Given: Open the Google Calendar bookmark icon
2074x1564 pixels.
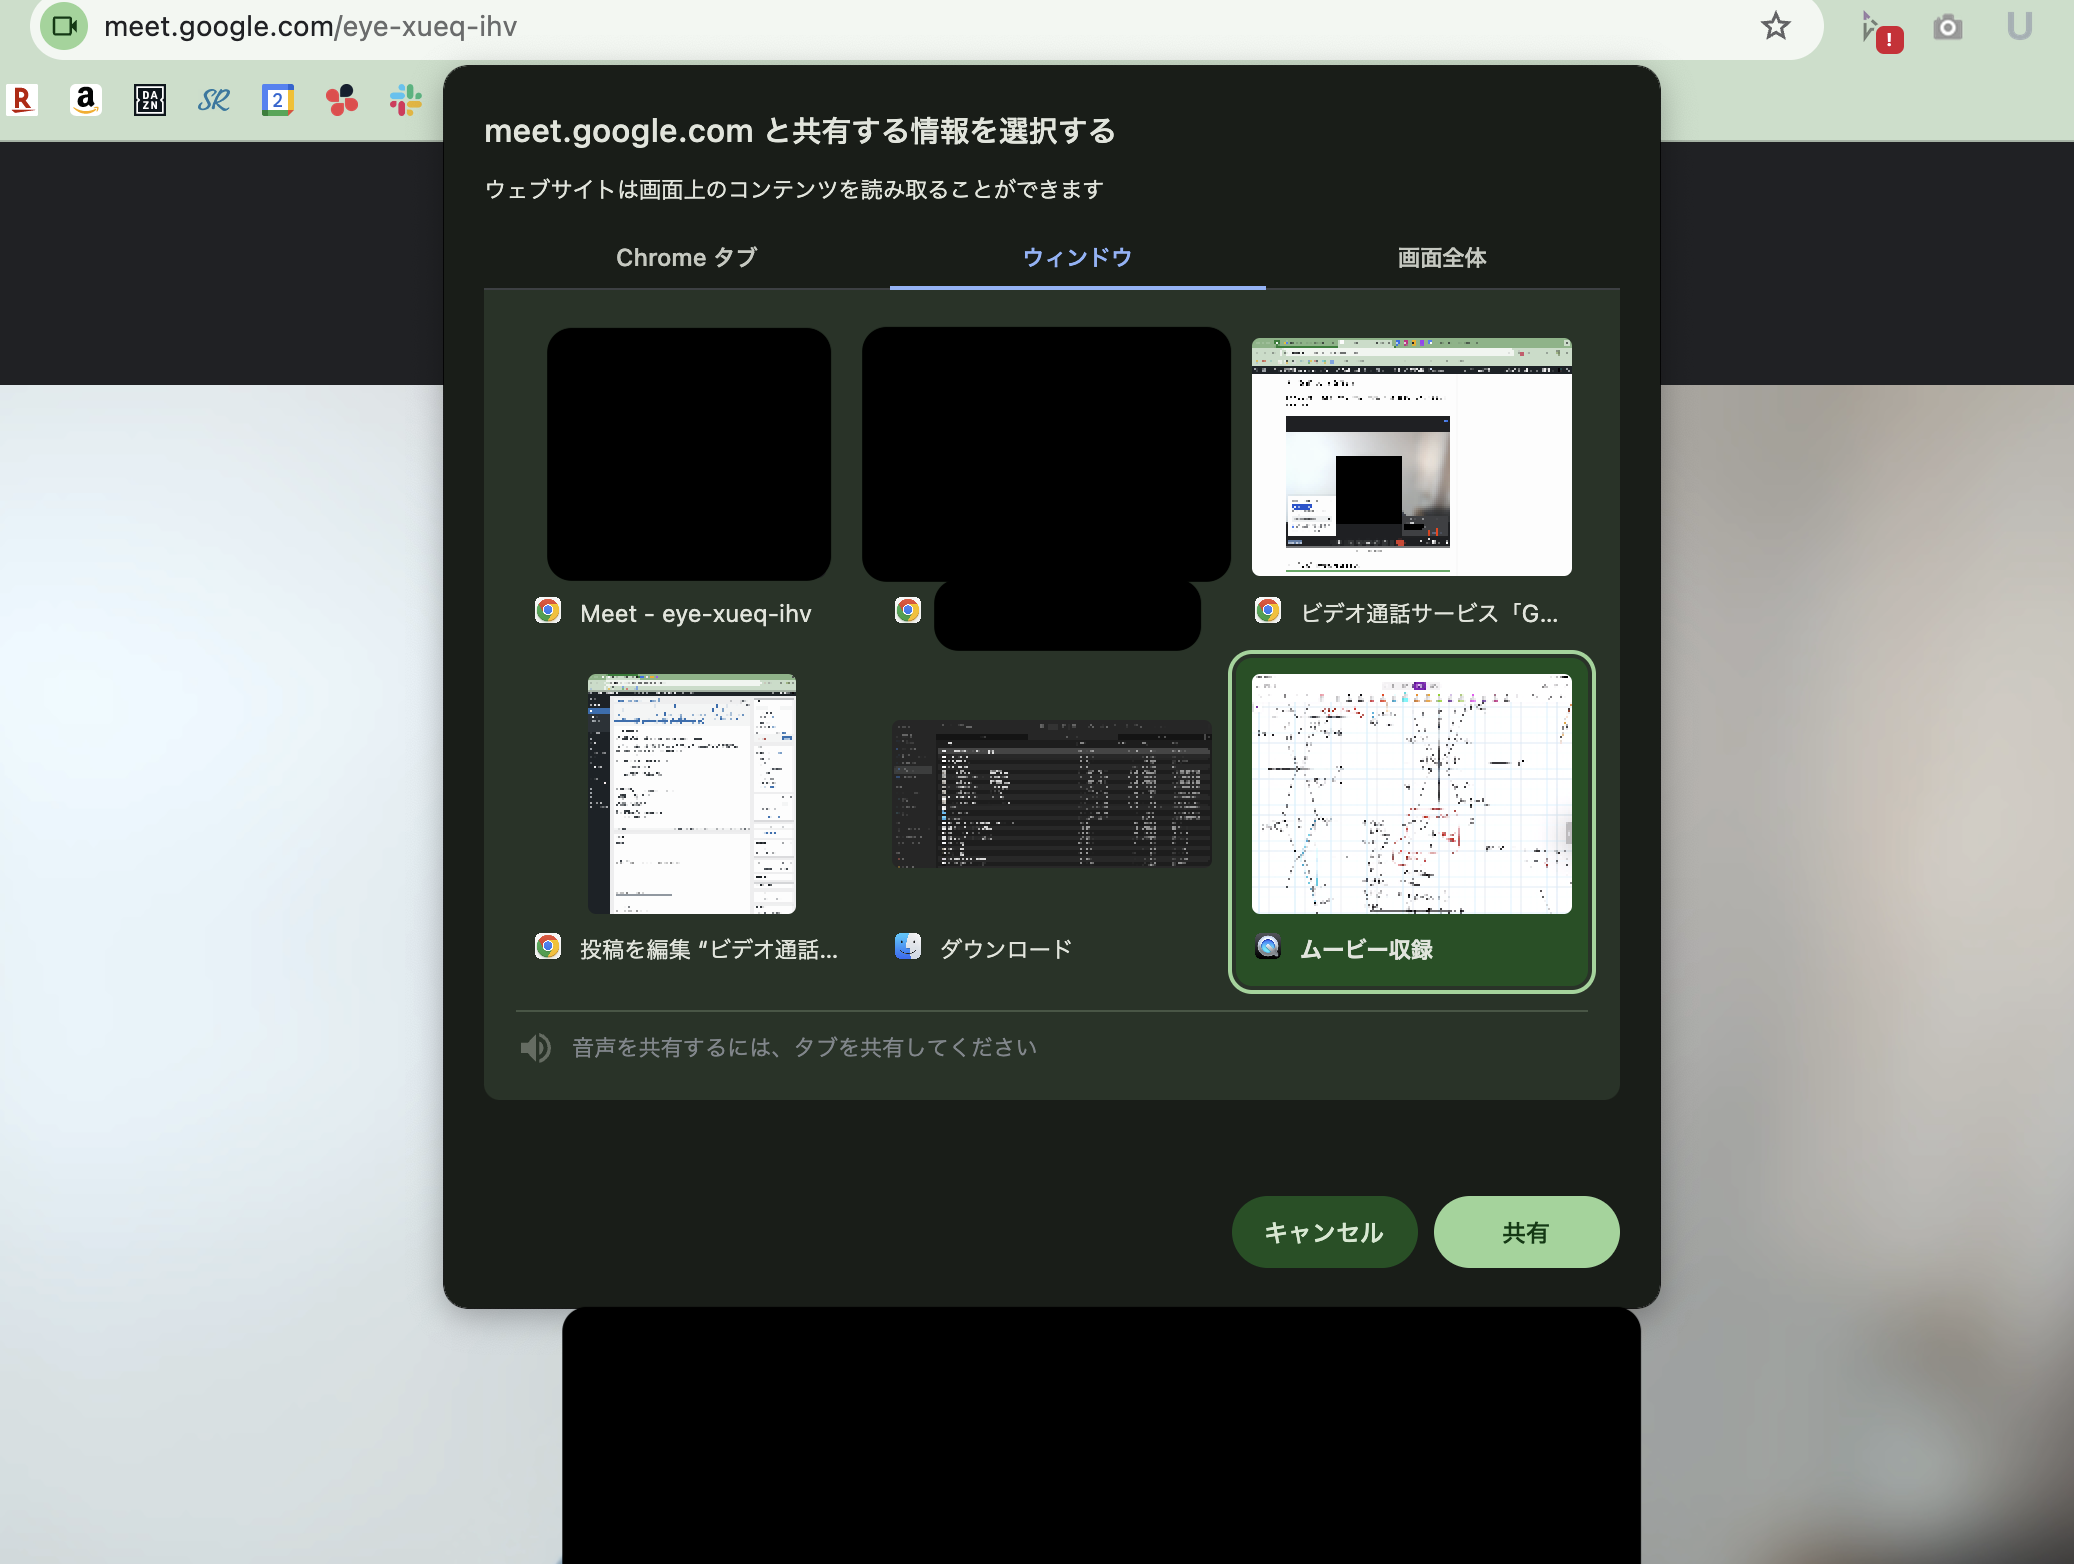Looking at the screenshot, I should 278,100.
